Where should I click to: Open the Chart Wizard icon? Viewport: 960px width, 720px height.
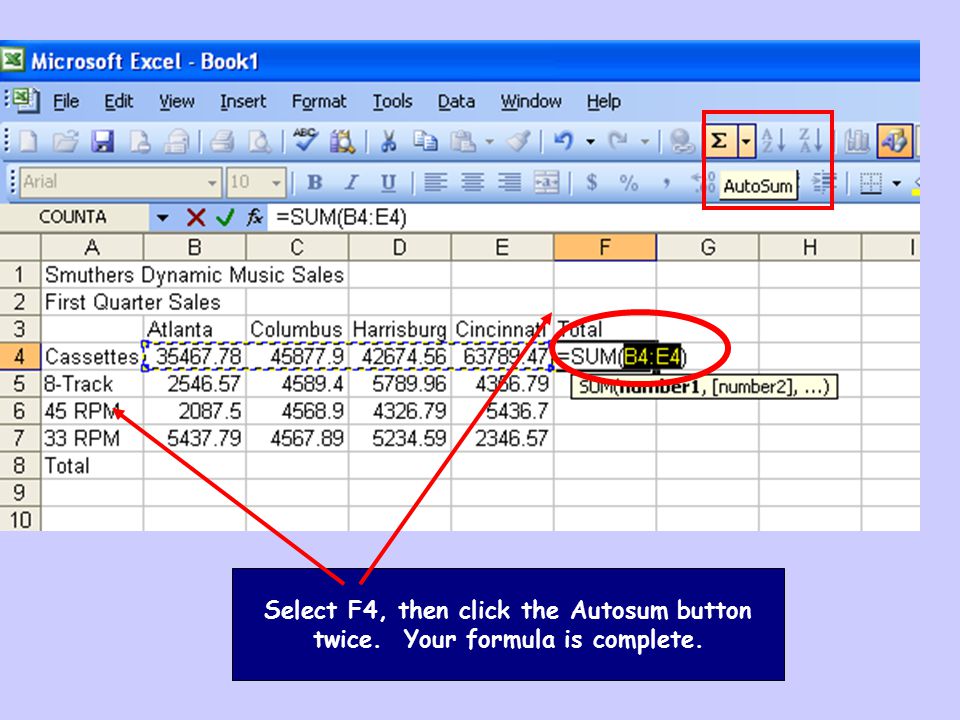(857, 142)
